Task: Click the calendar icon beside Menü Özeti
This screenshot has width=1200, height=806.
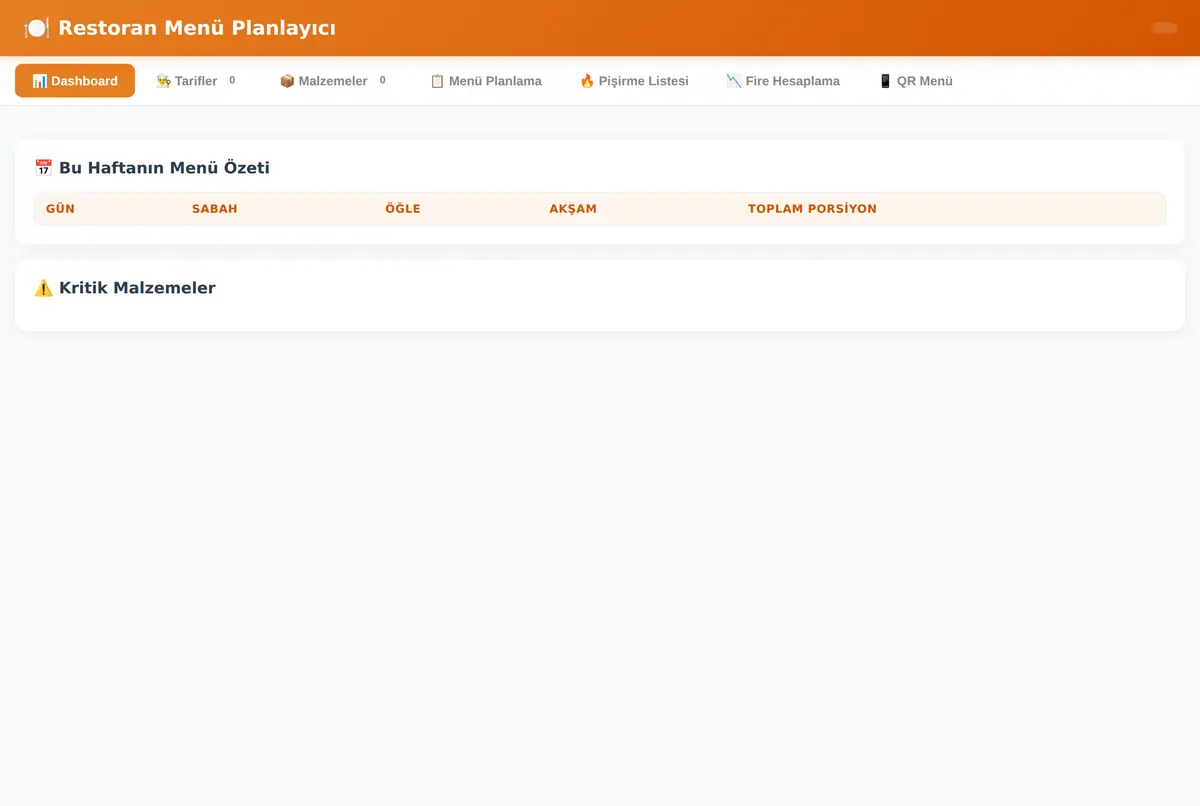Action: [43, 168]
